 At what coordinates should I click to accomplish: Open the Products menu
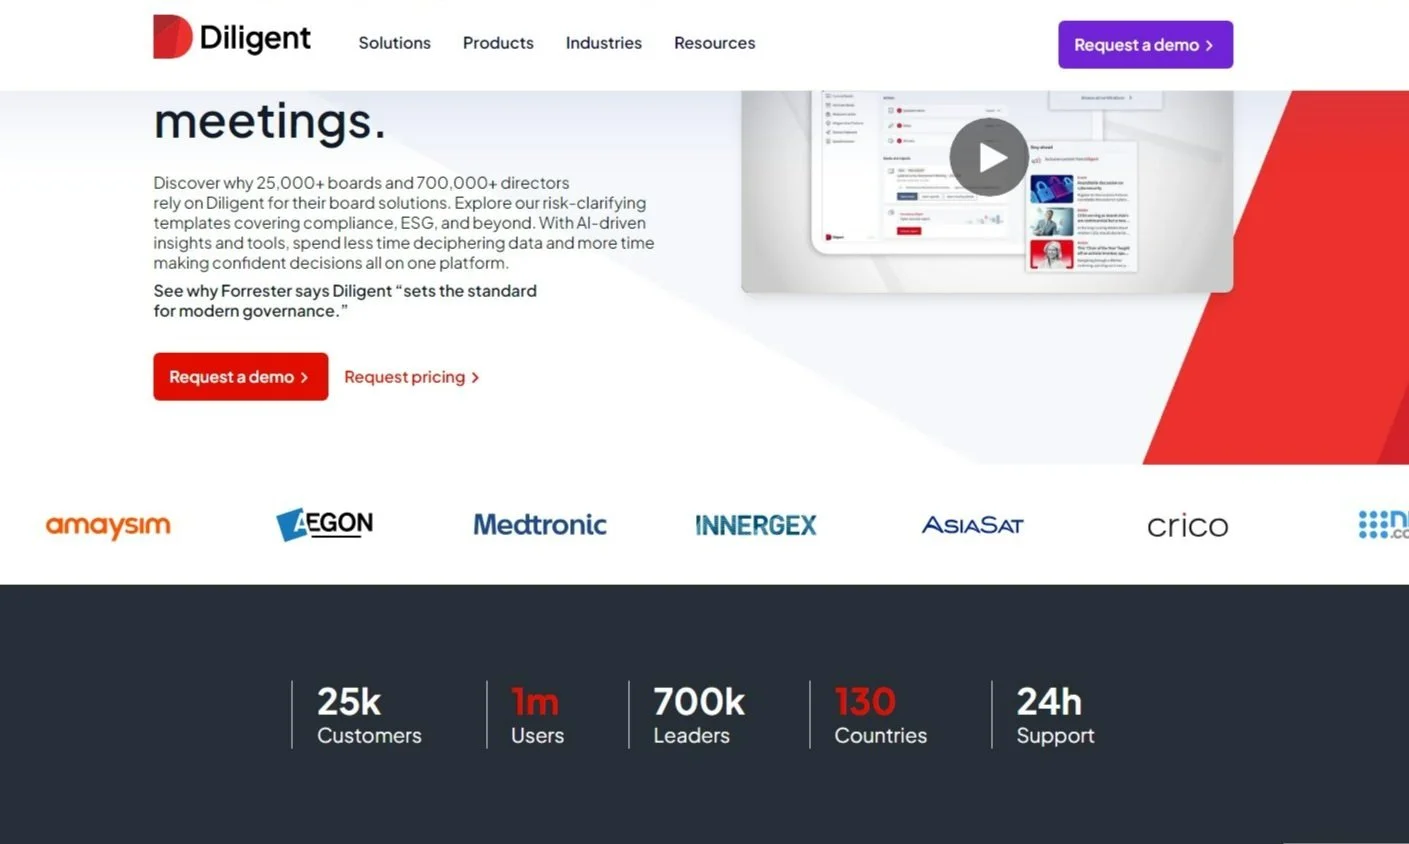[498, 43]
